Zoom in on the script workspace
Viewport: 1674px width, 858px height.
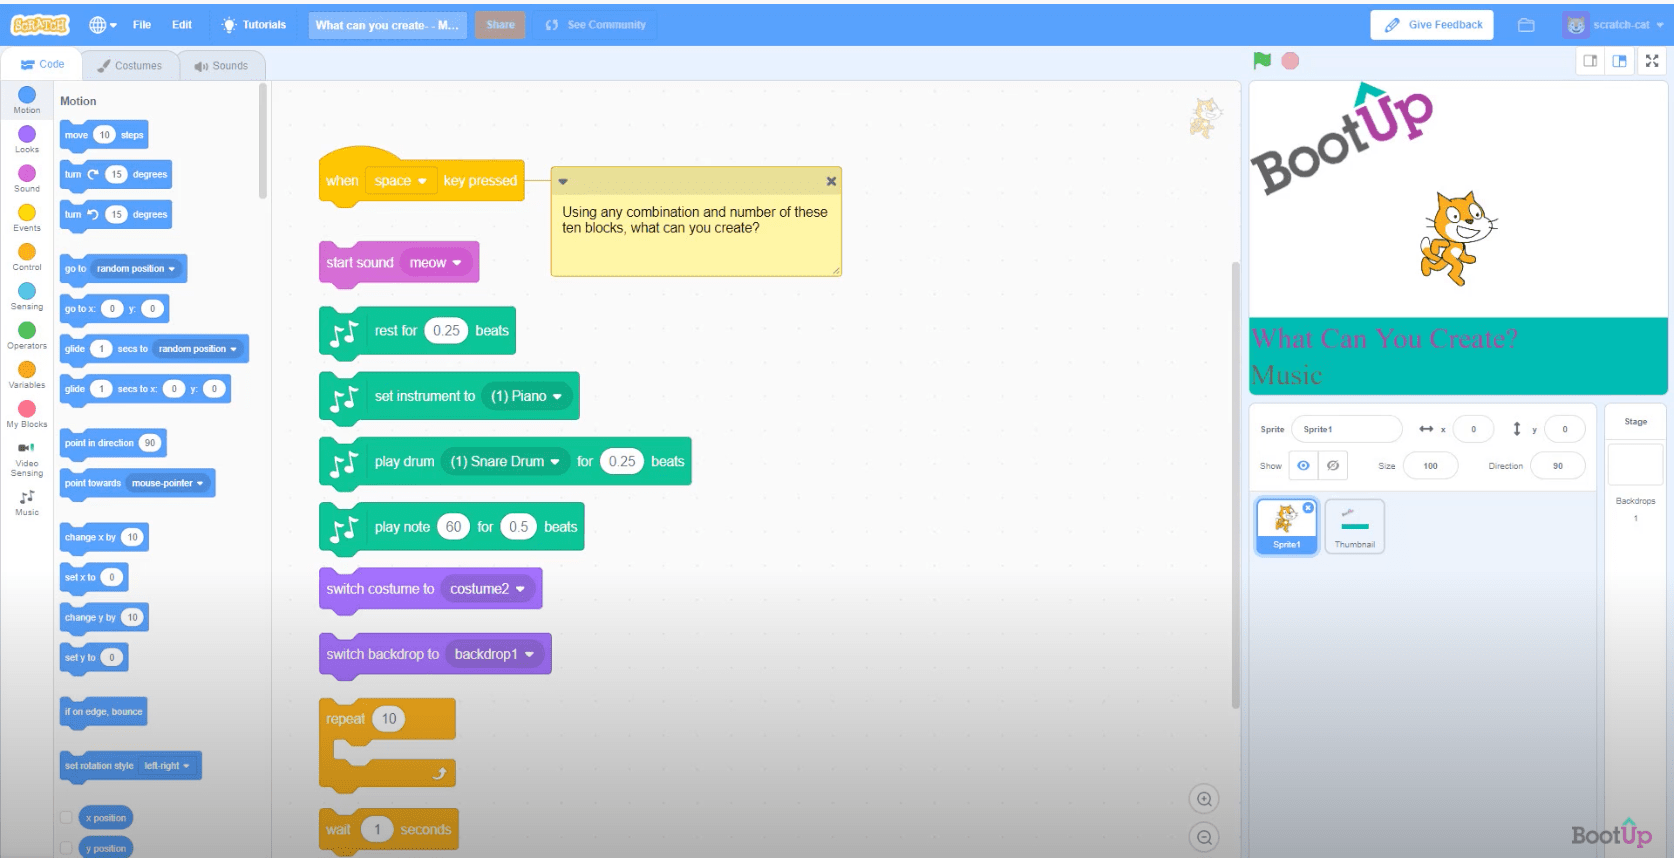(1204, 799)
